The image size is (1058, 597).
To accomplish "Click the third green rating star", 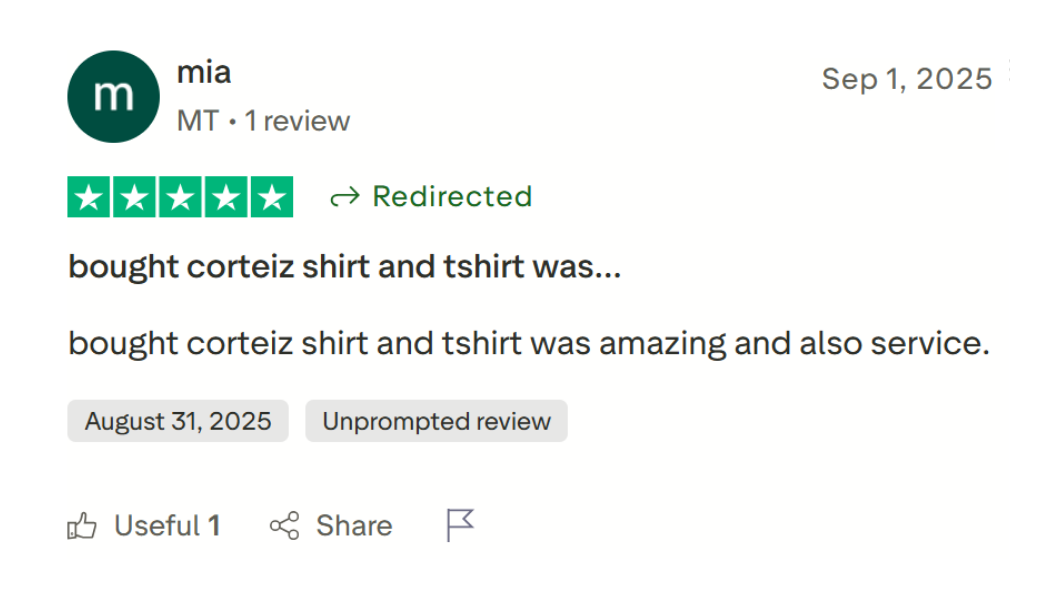I will 180,197.
